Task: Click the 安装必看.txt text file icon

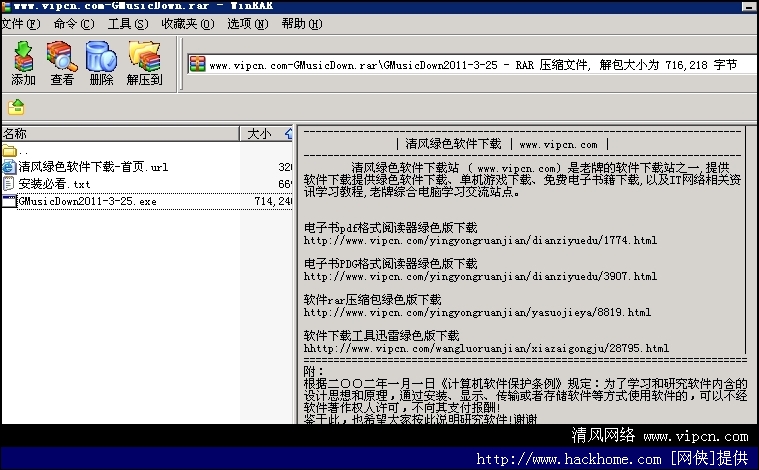Action: pyautogui.click(x=9, y=184)
